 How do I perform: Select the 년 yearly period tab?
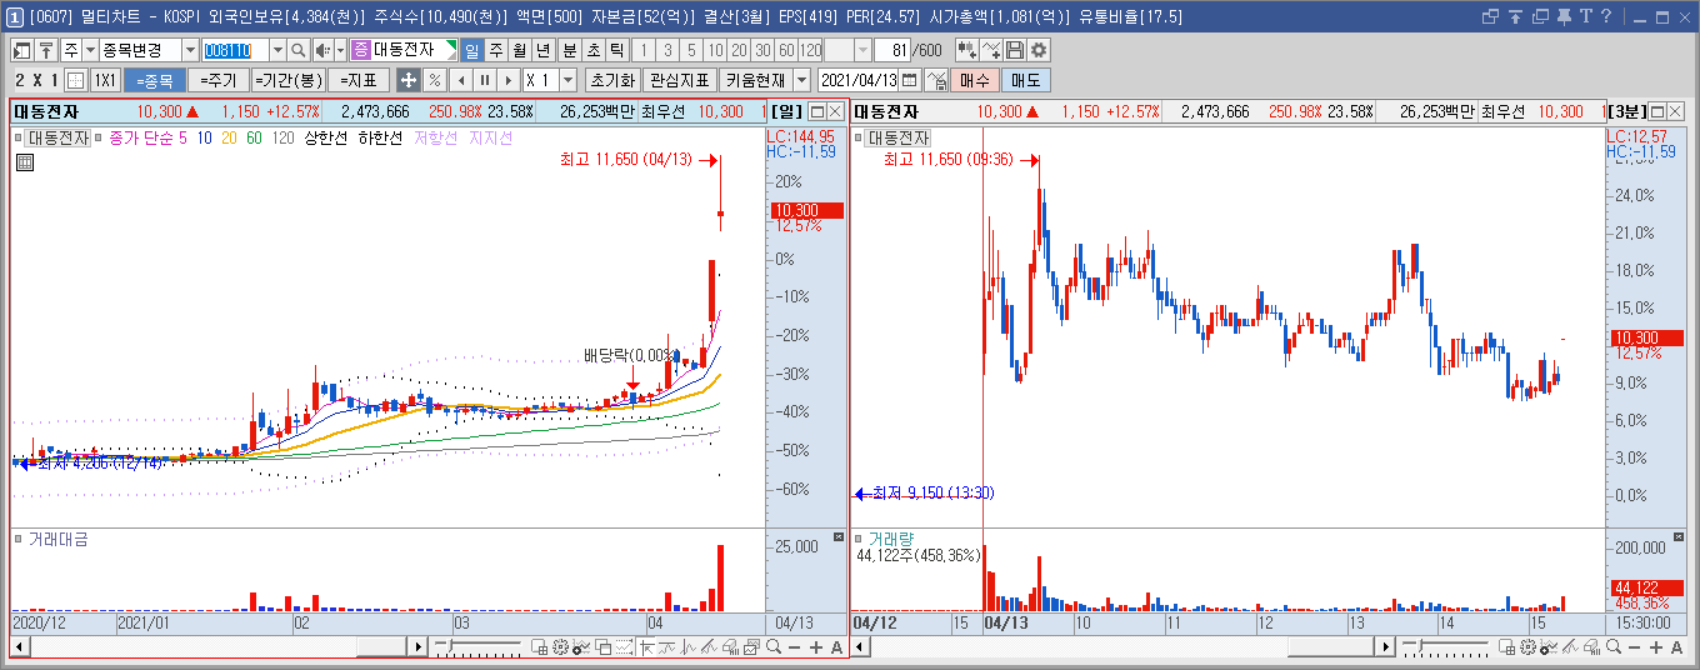(544, 50)
